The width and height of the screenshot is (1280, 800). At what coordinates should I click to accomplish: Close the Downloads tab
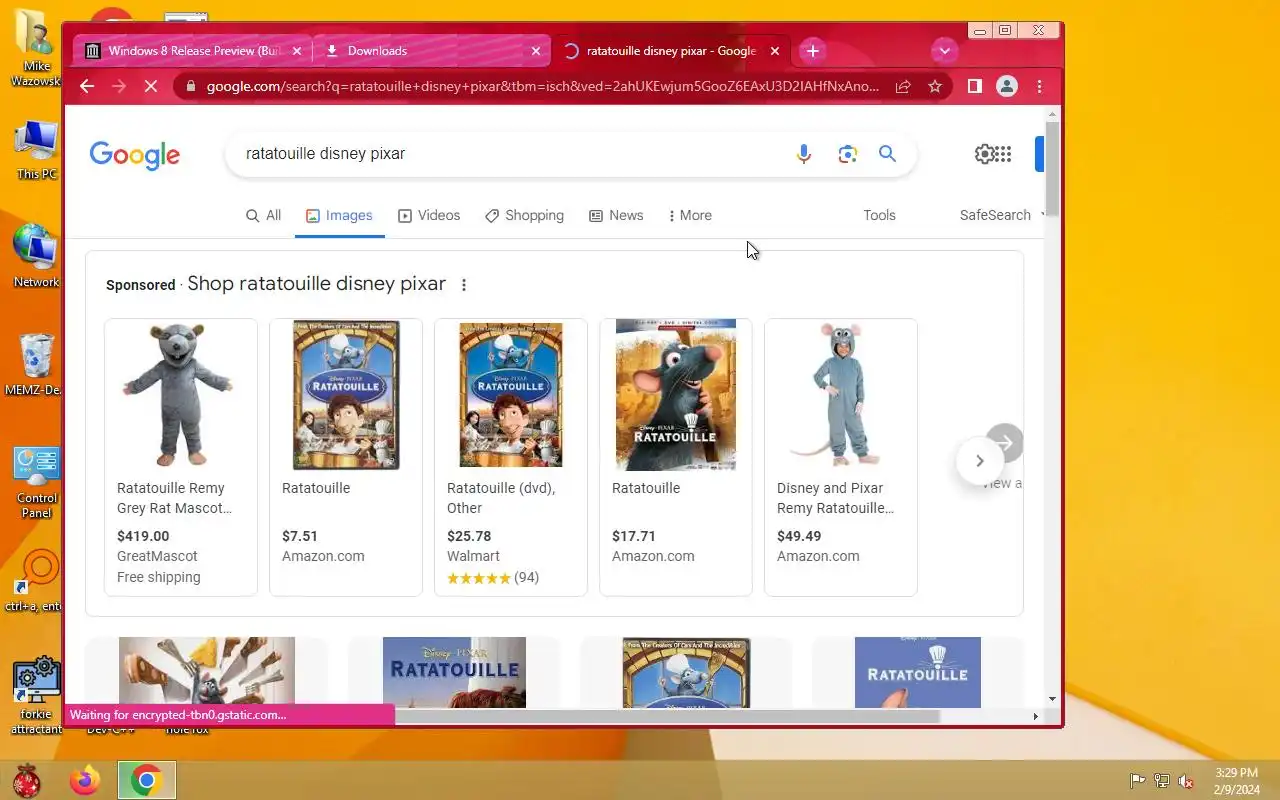pos(536,51)
